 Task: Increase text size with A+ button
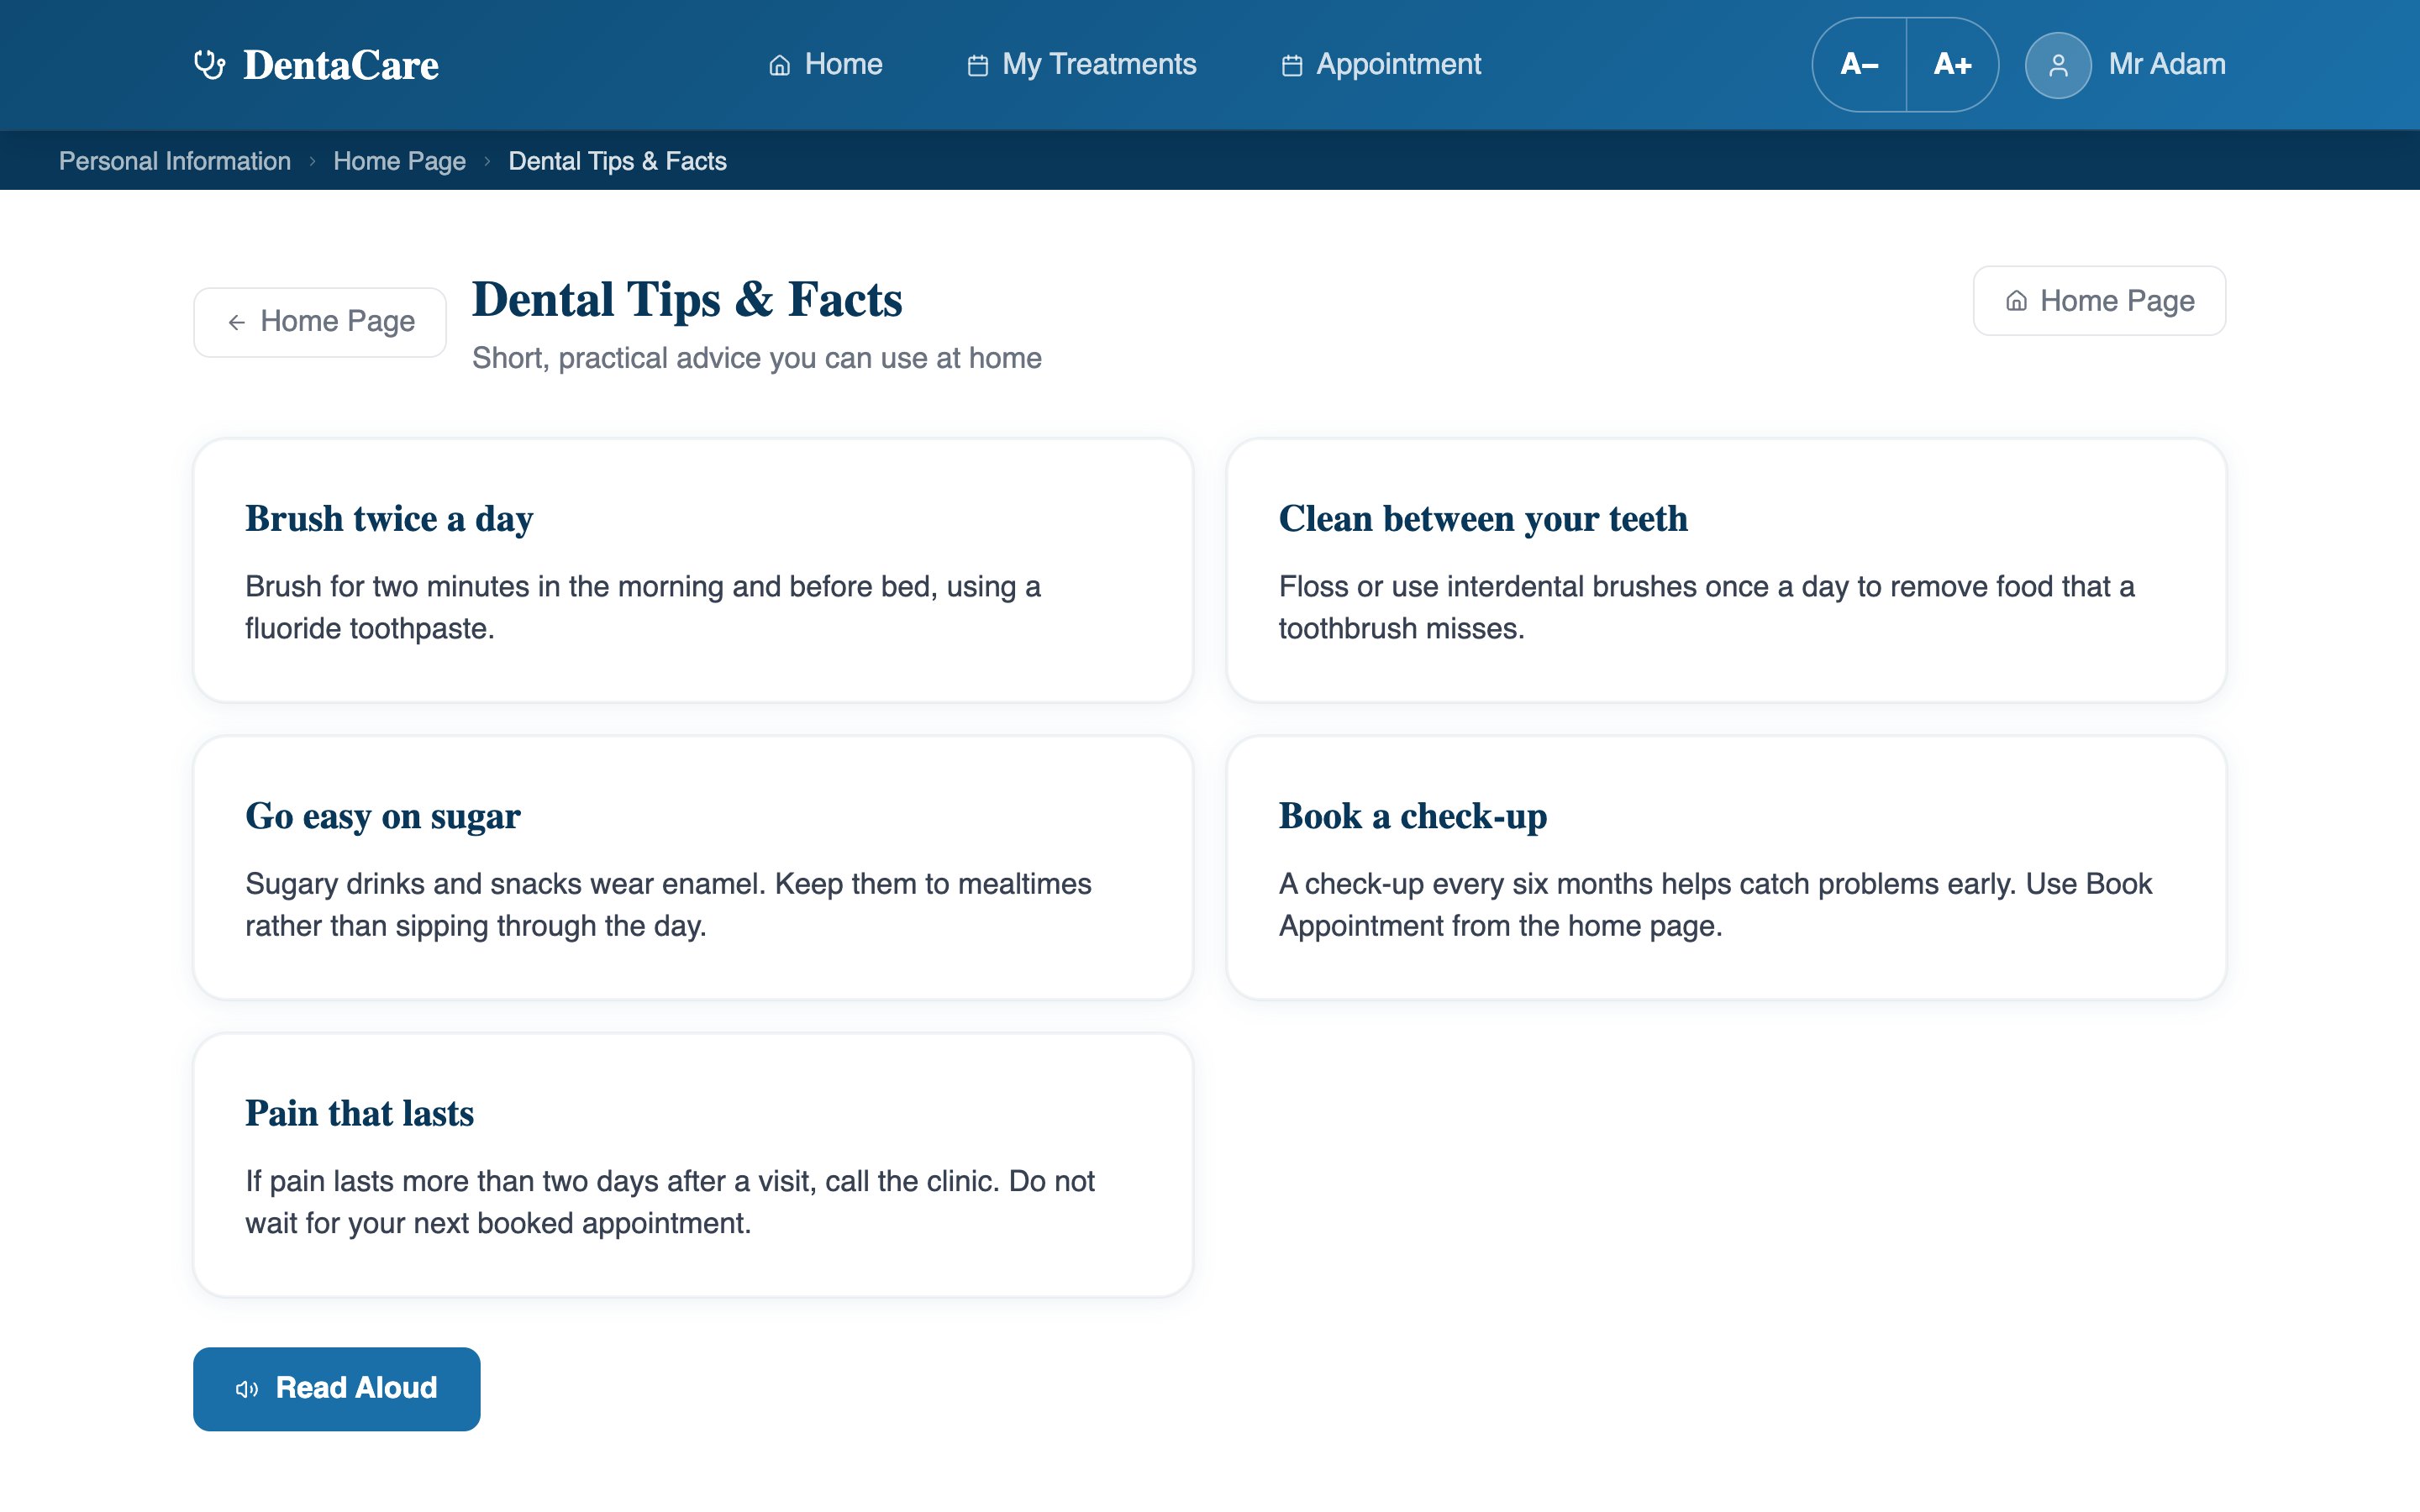[x=1952, y=65]
